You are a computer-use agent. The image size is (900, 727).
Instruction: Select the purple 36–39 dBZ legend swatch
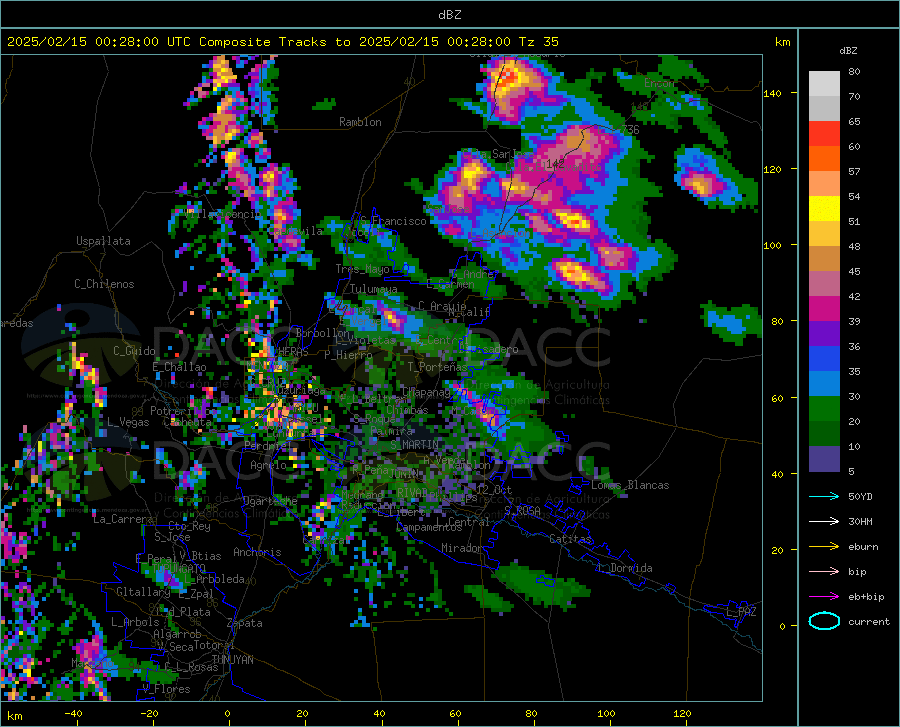824,334
